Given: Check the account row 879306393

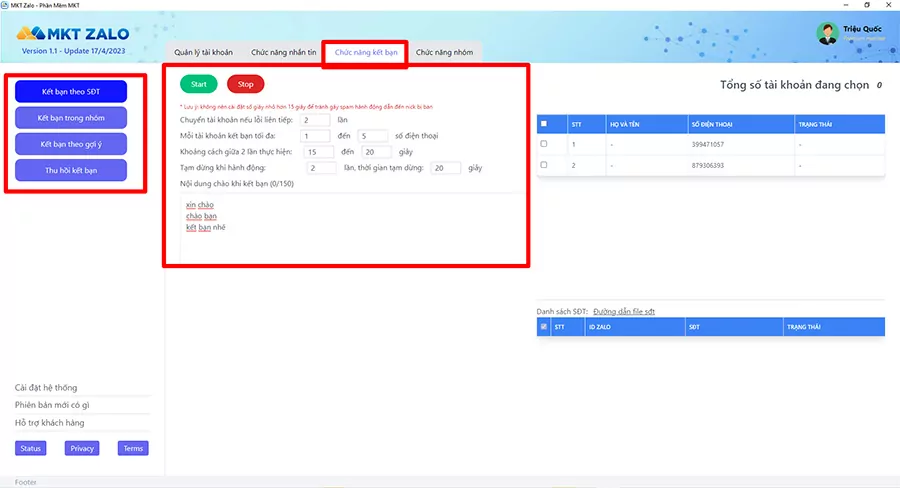Looking at the screenshot, I should (x=544, y=165).
